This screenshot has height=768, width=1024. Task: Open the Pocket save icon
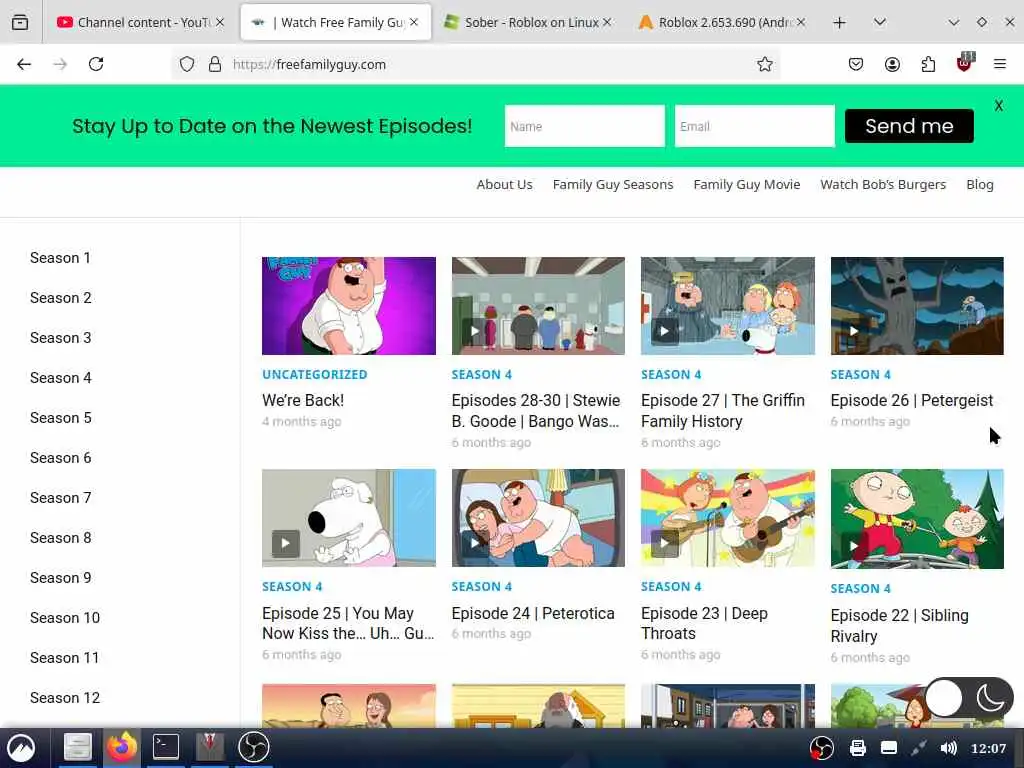pyautogui.click(x=856, y=64)
